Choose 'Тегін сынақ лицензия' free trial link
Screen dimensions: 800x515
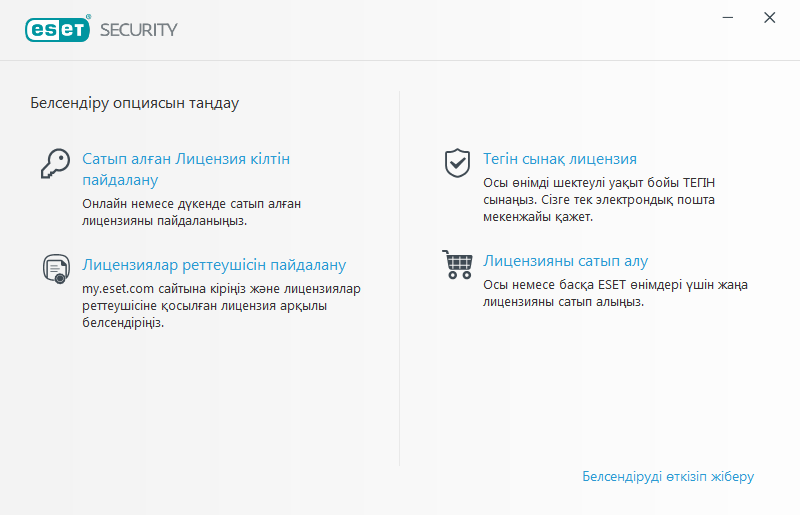[560, 159]
